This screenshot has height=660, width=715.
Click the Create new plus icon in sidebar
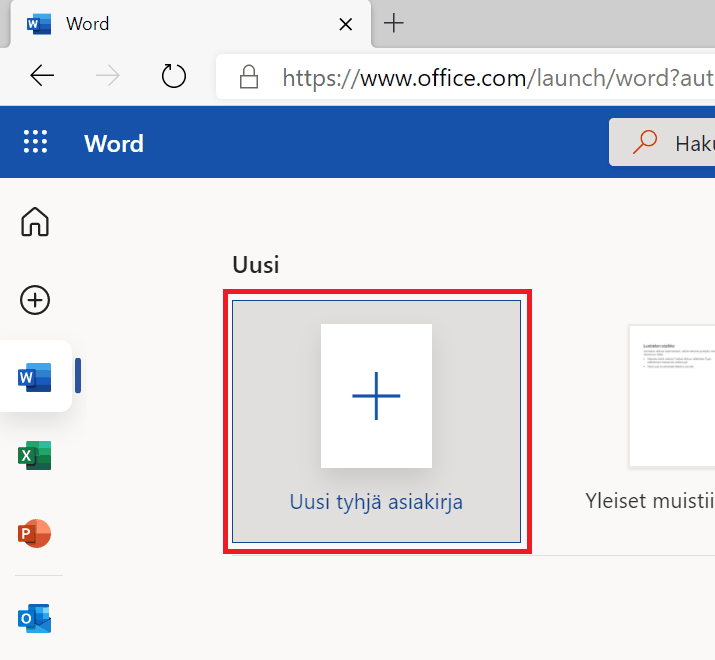tap(35, 300)
